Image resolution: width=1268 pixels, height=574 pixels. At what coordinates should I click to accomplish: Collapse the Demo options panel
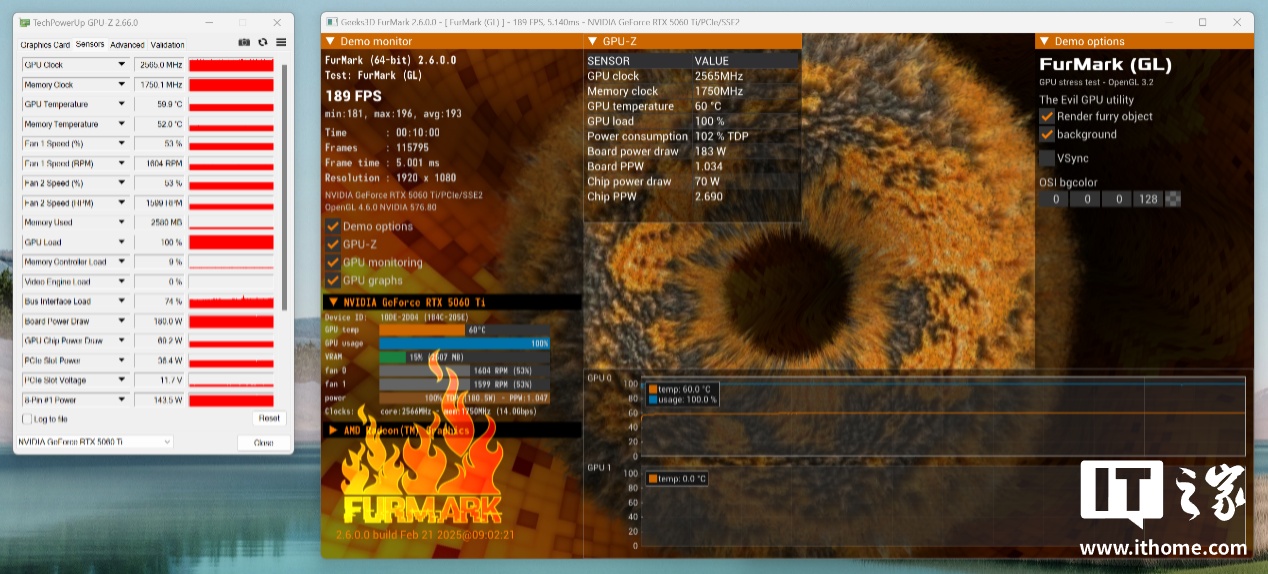1044,41
